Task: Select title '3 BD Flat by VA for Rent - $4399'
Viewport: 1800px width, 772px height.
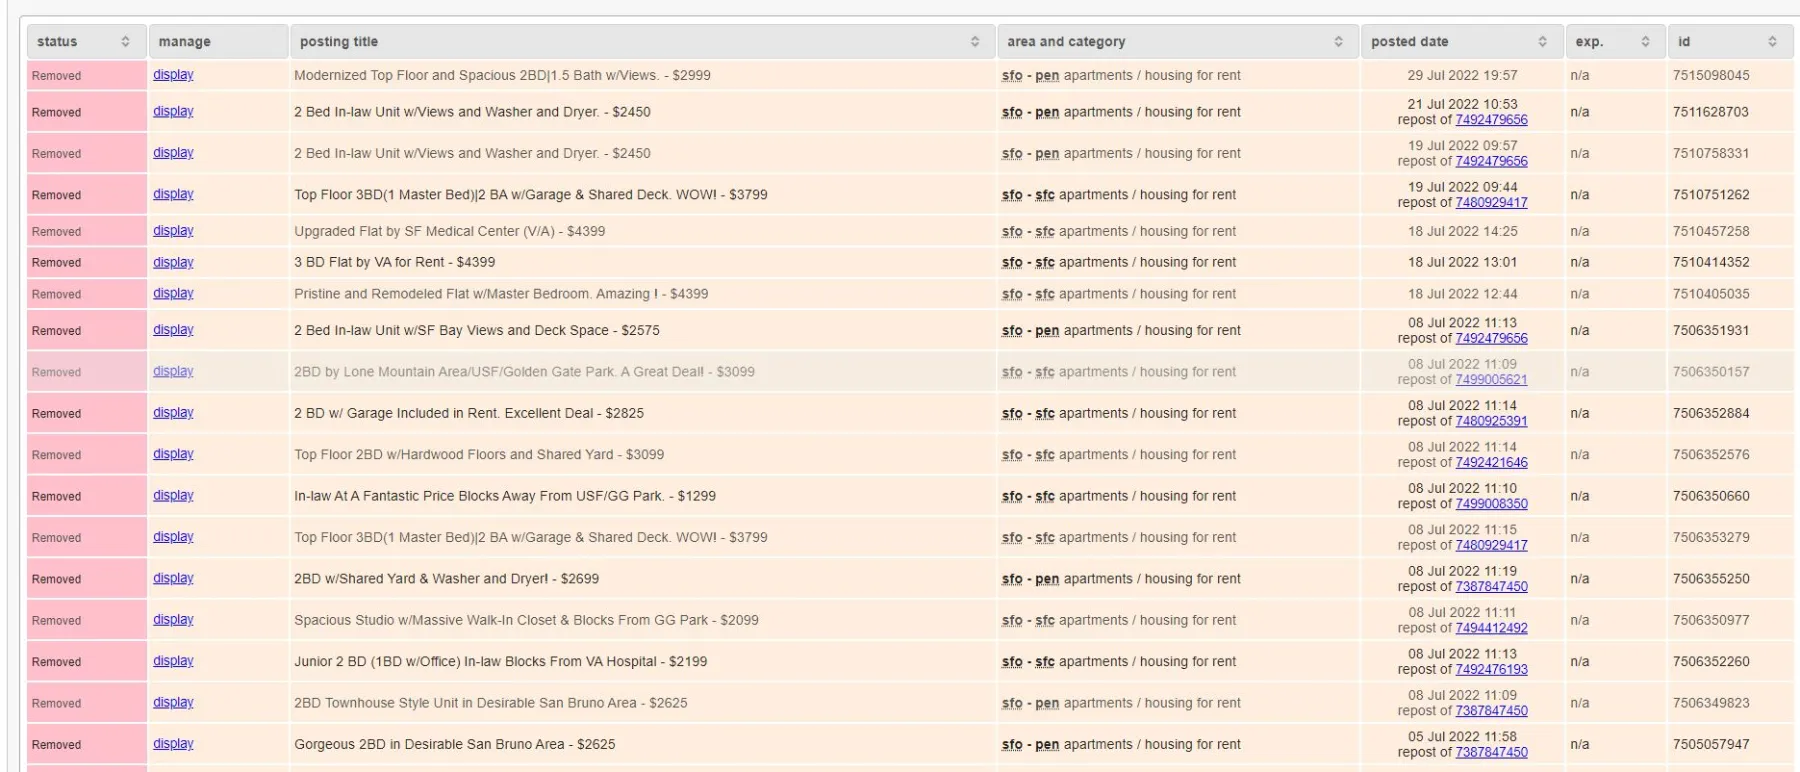Action: coord(394,262)
